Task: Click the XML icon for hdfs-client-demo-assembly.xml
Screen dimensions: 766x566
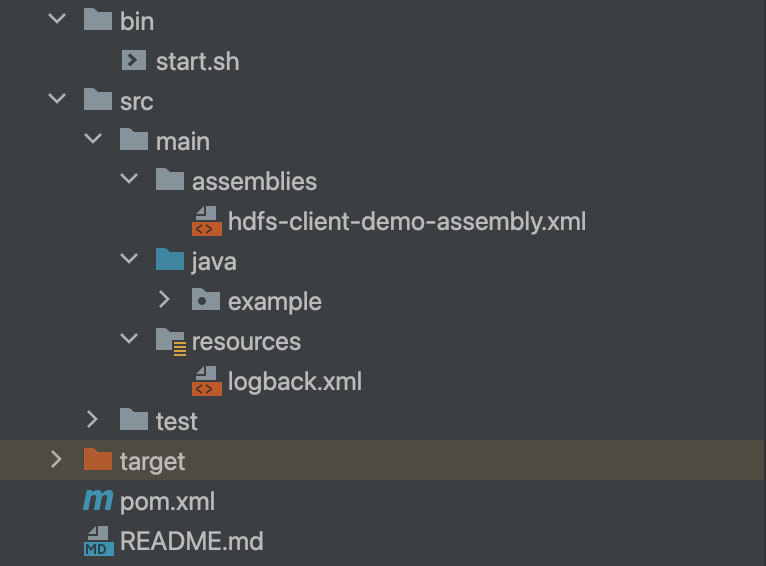Action: [x=206, y=221]
